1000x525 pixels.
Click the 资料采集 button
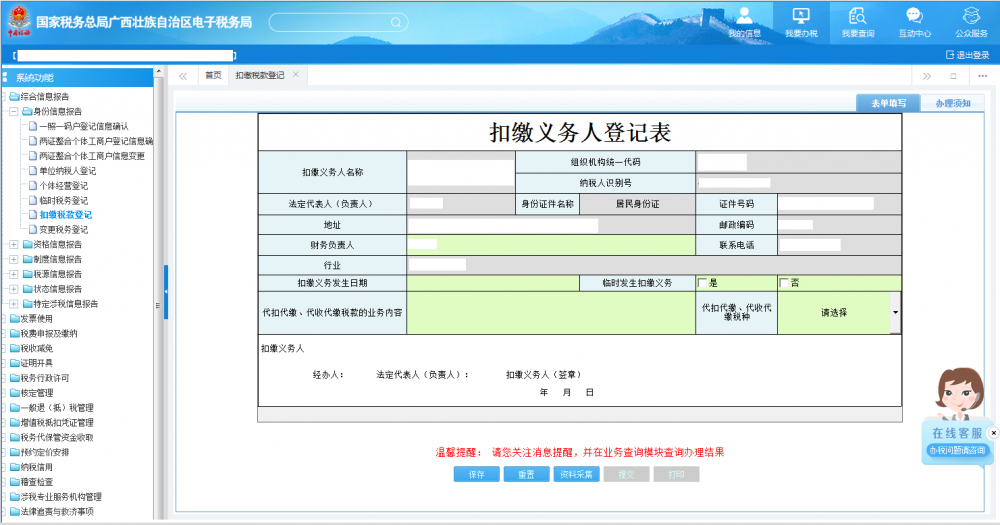coord(575,475)
